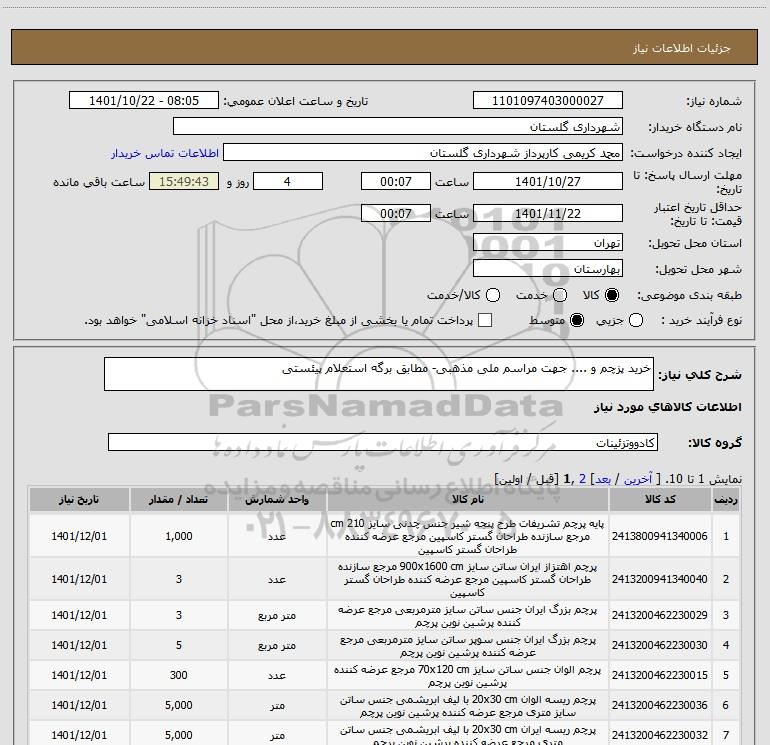Click the price validity date 1401/11/22
Viewport: 770px width, 745px height.
[x=548, y=214]
